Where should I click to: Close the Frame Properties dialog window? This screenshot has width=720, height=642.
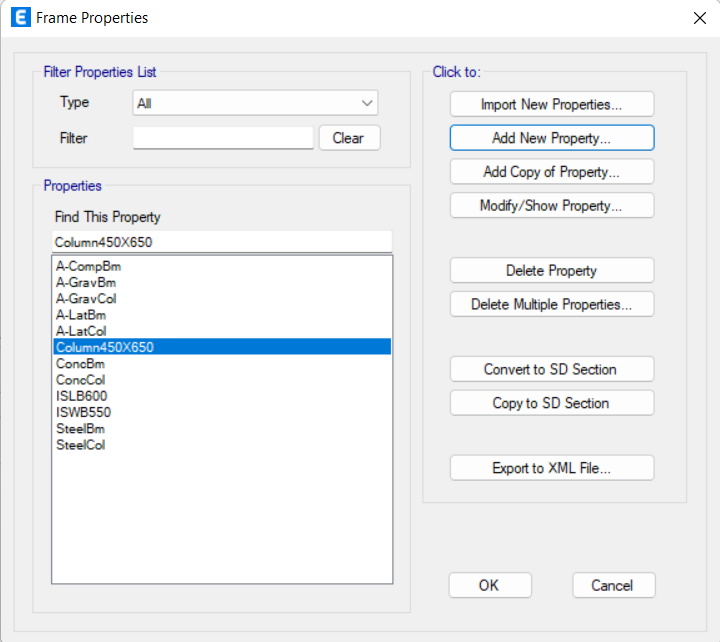[700, 18]
